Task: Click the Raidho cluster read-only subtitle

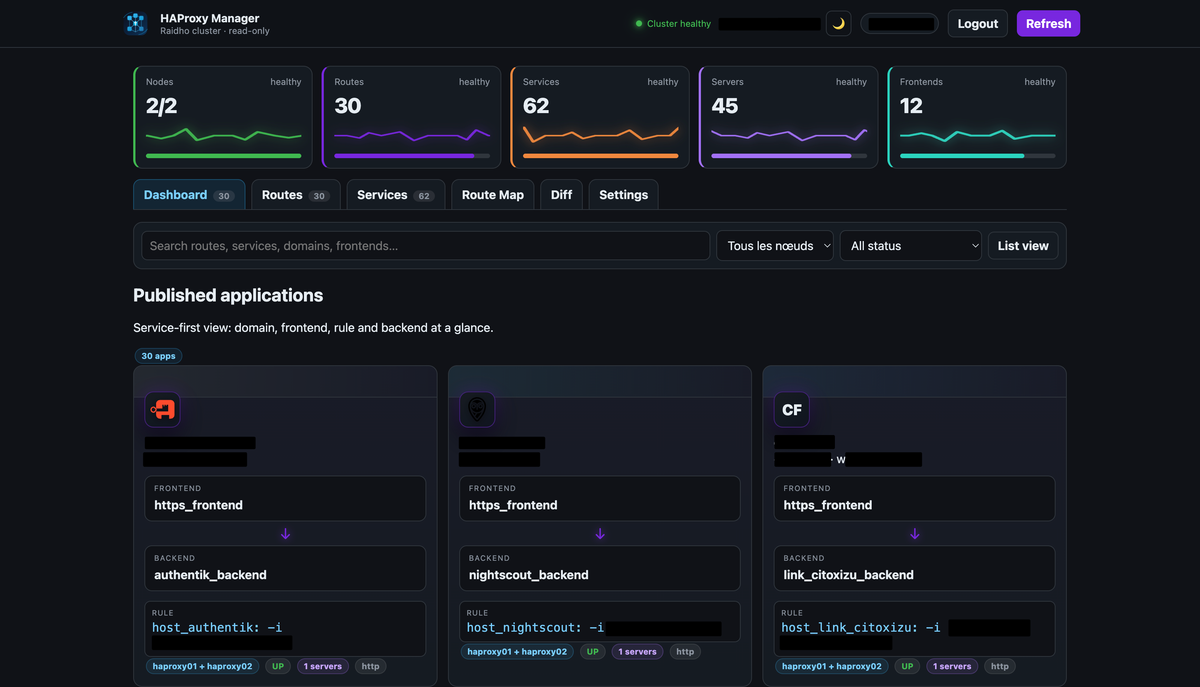Action: point(215,31)
